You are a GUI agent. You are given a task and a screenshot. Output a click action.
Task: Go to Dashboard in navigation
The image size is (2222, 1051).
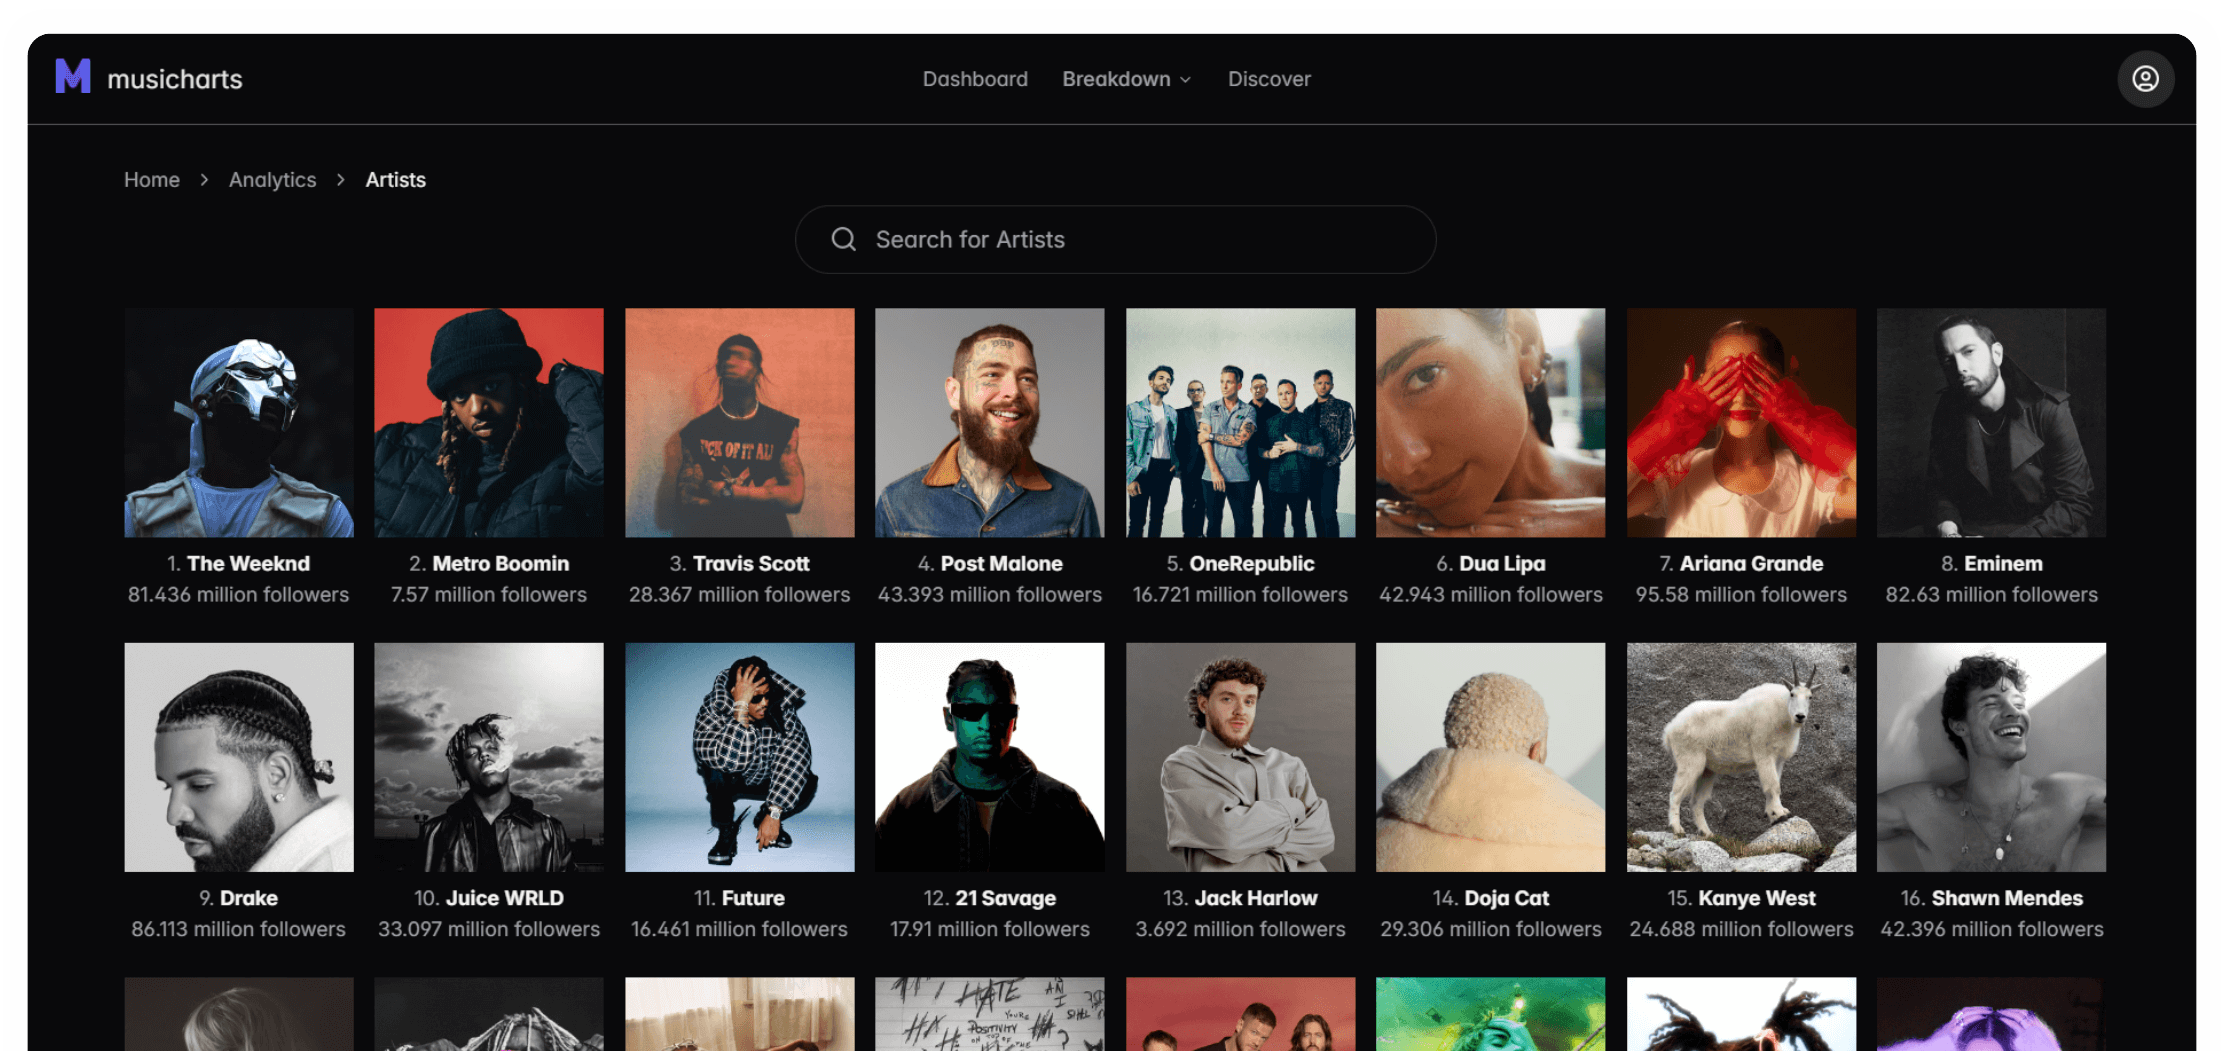tap(975, 79)
